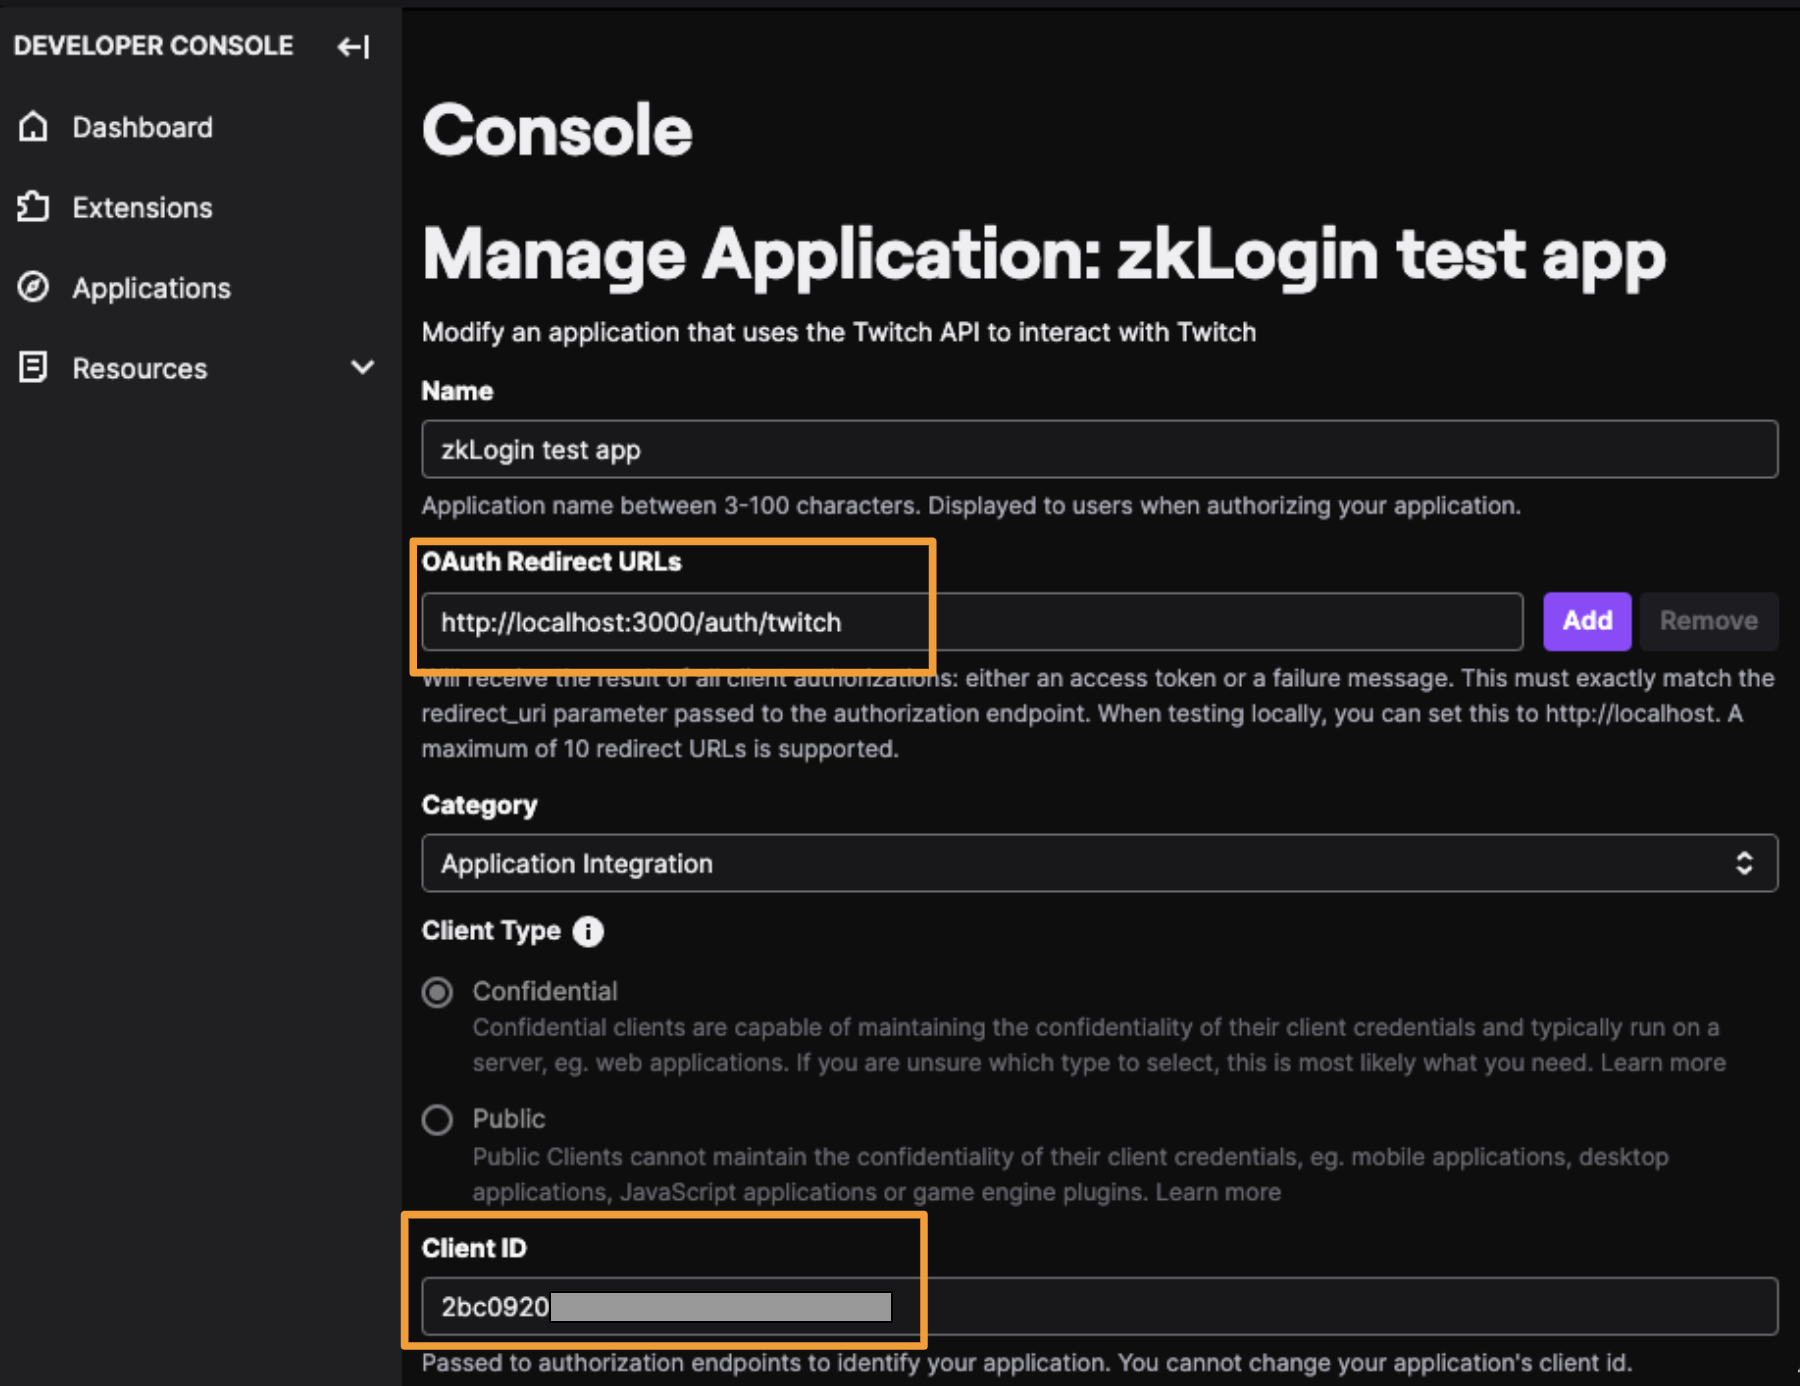
Task: Click the Category label
Action: click(x=479, y=805)
